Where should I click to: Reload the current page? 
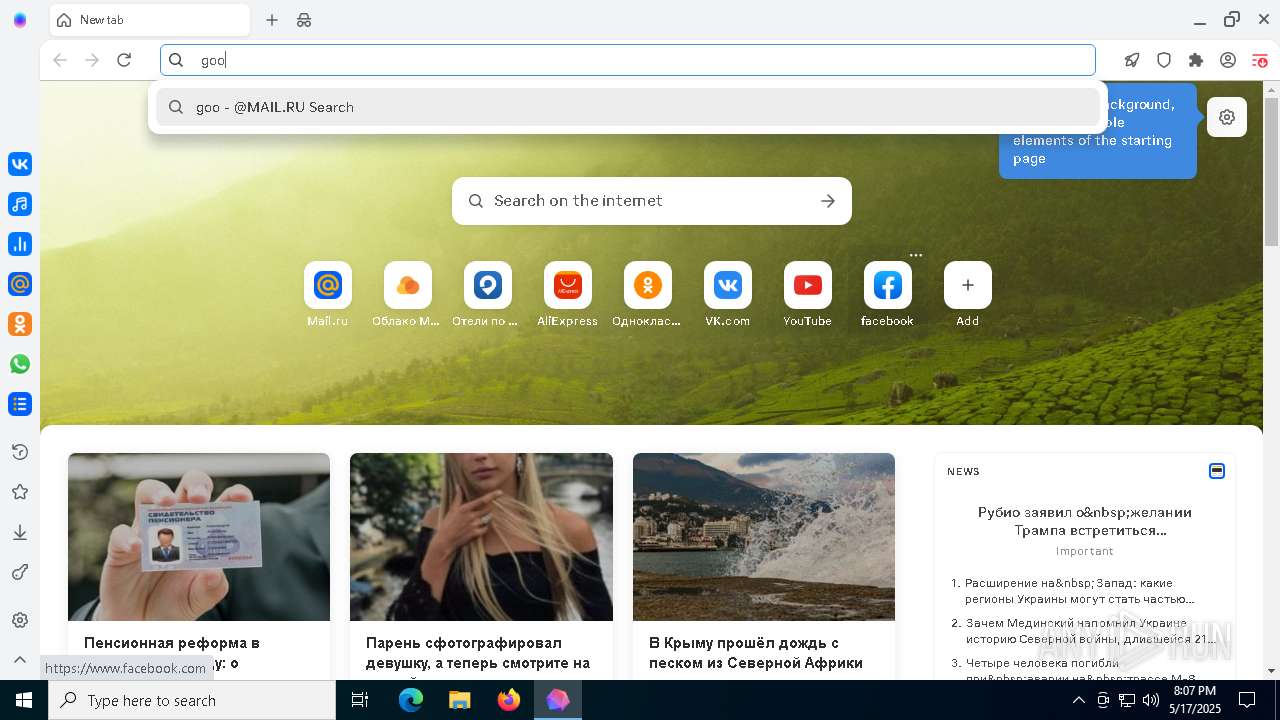tap(124, 60)
